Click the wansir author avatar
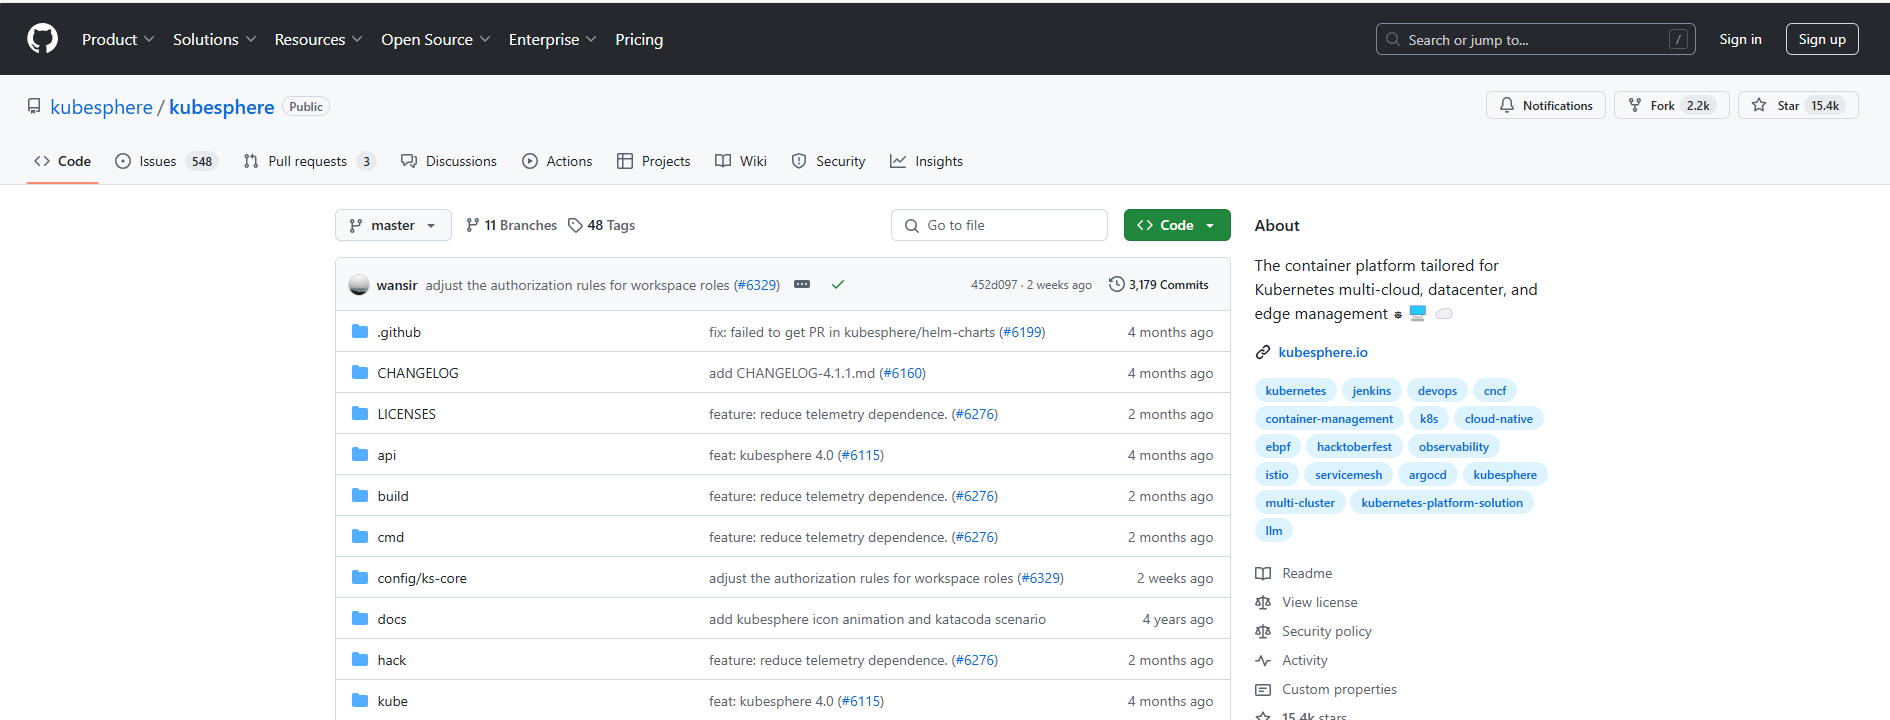This screenshot has height=720, width=1890. tap(359, 285)
